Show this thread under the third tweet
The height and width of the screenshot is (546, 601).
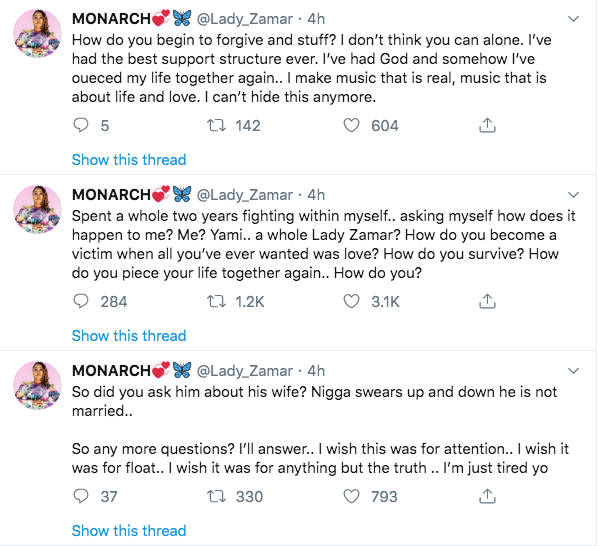pyautogui.click(x=129, y=530)
